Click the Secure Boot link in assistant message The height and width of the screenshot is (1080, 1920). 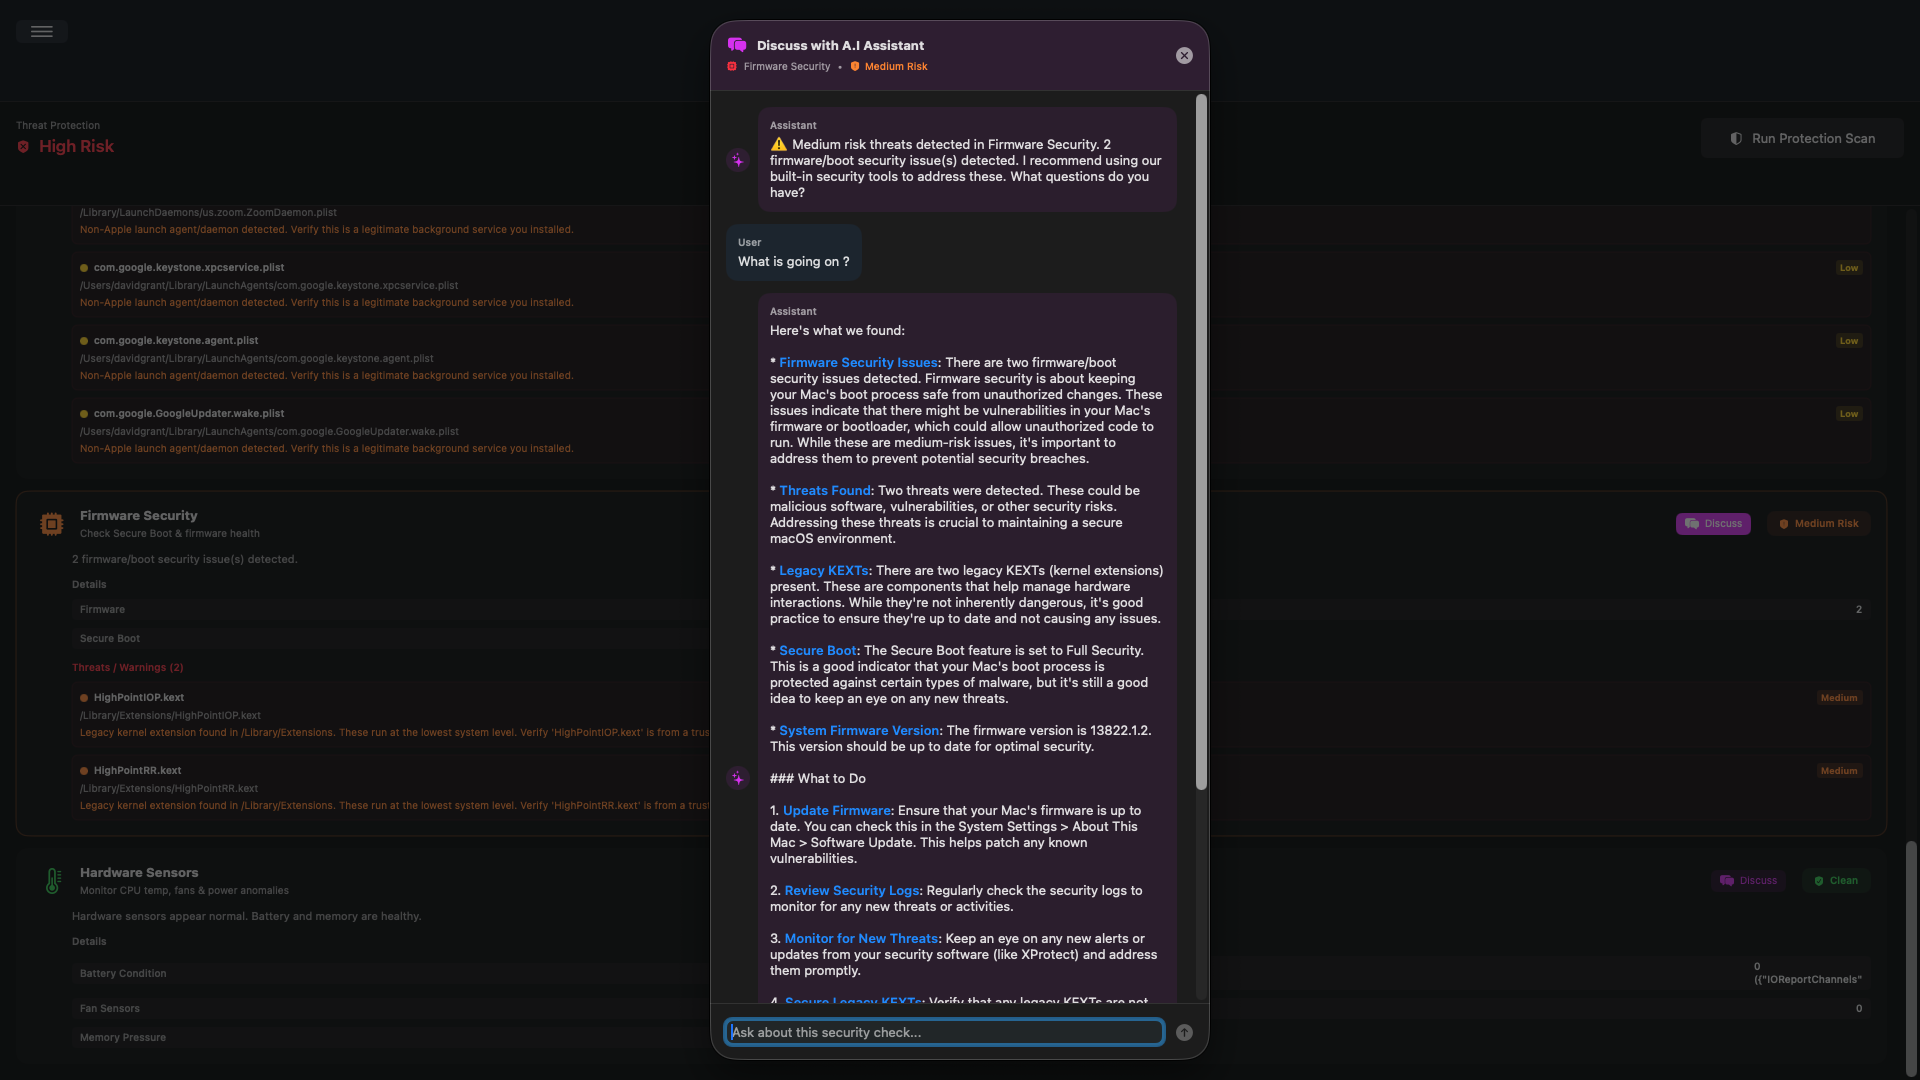tap(817, 650)
